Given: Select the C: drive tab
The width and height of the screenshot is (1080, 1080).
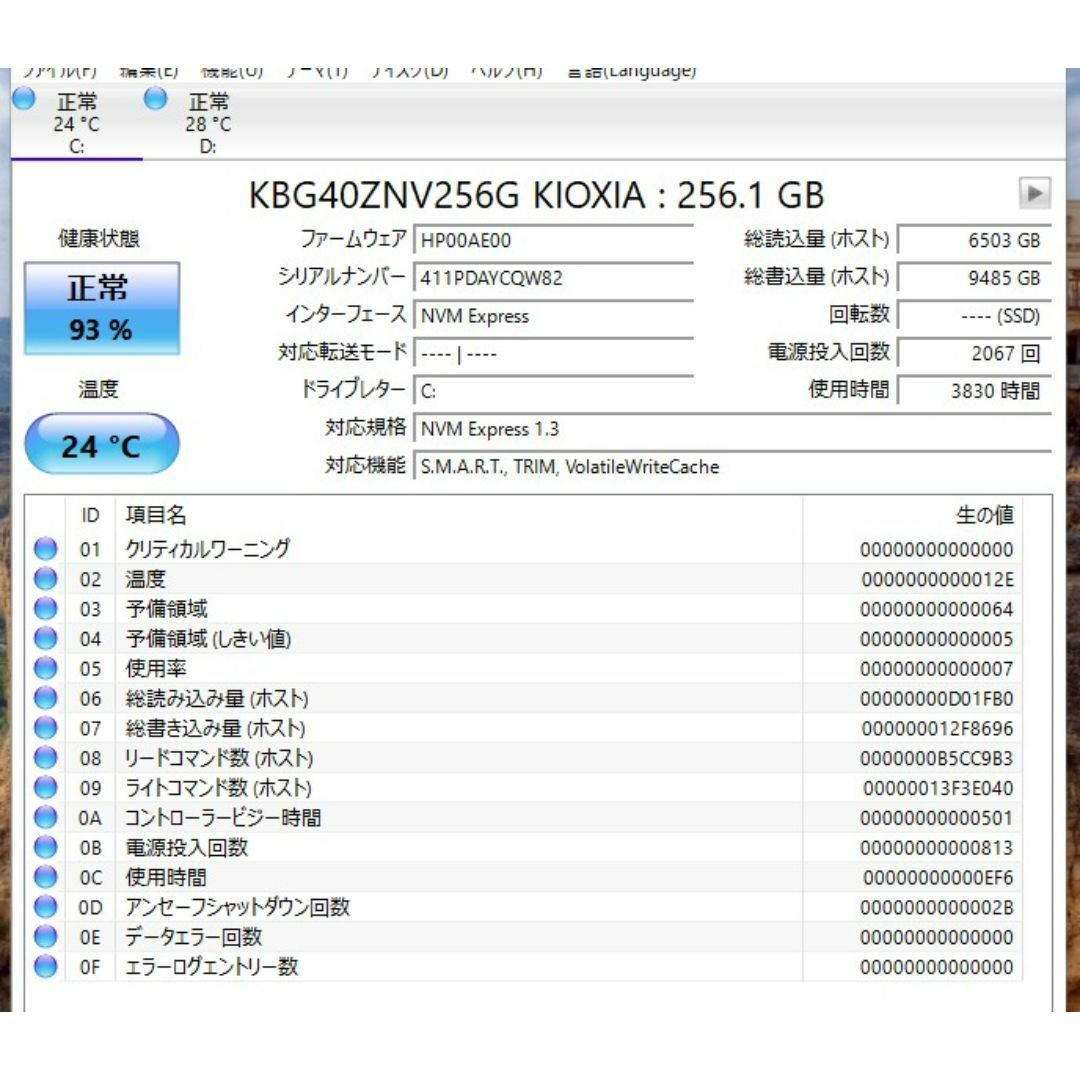Looking at the screenshot, I should coord(76,123).
